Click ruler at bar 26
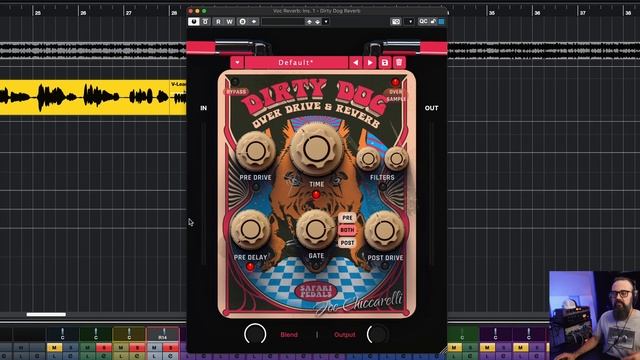640x360 pixels. pos(83,13)
